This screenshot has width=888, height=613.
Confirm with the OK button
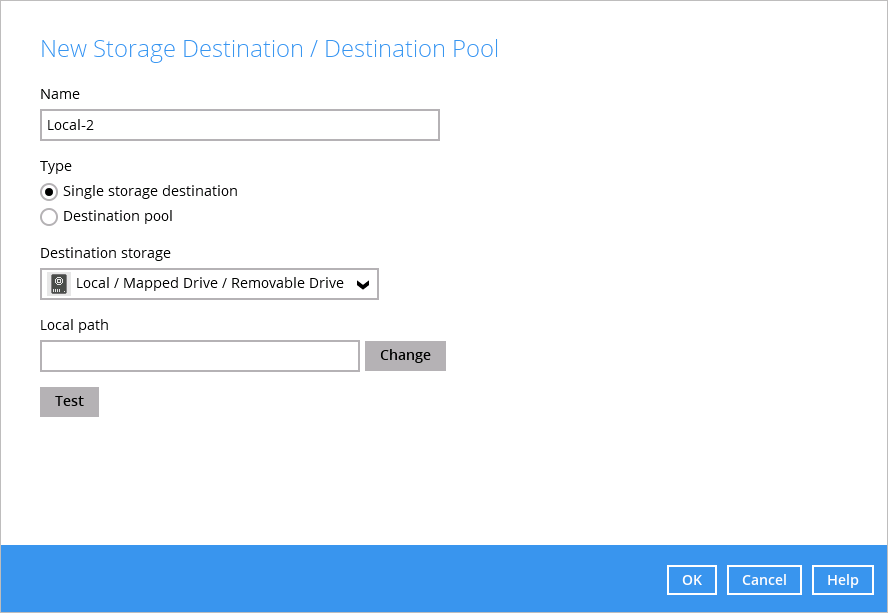coord(692,580)
